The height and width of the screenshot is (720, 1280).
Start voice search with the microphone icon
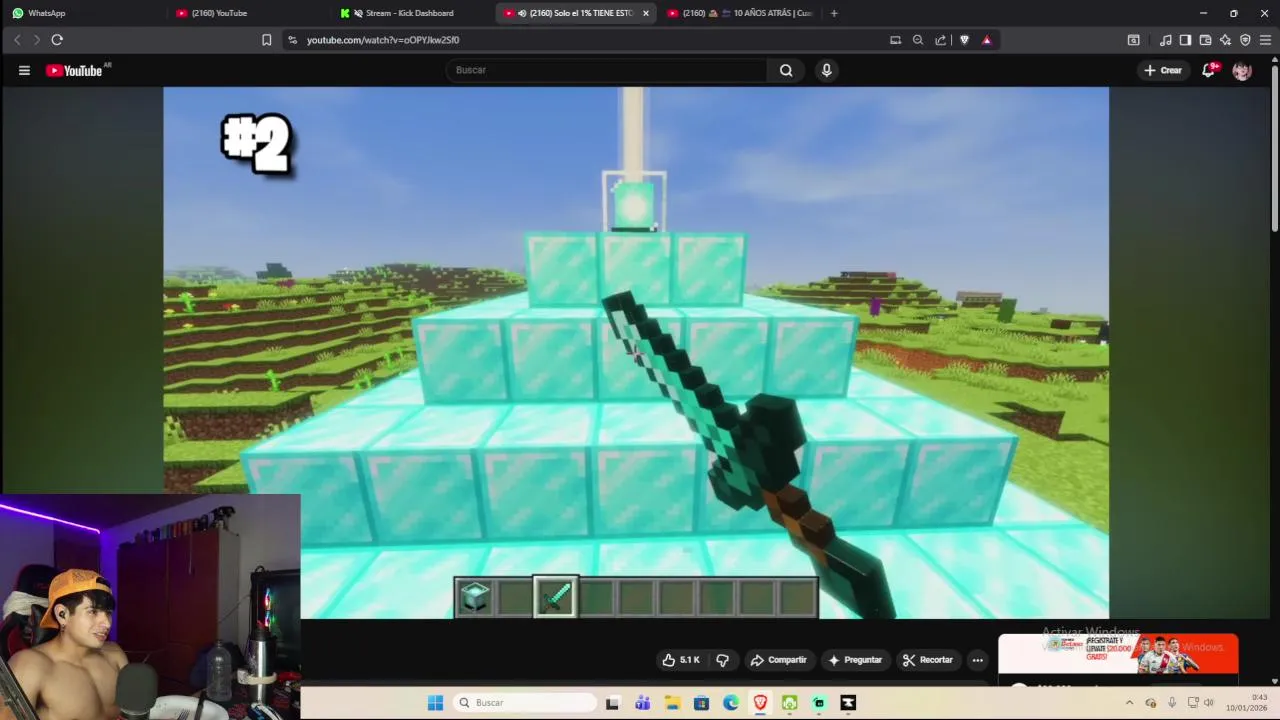click(x=826, y=70)
